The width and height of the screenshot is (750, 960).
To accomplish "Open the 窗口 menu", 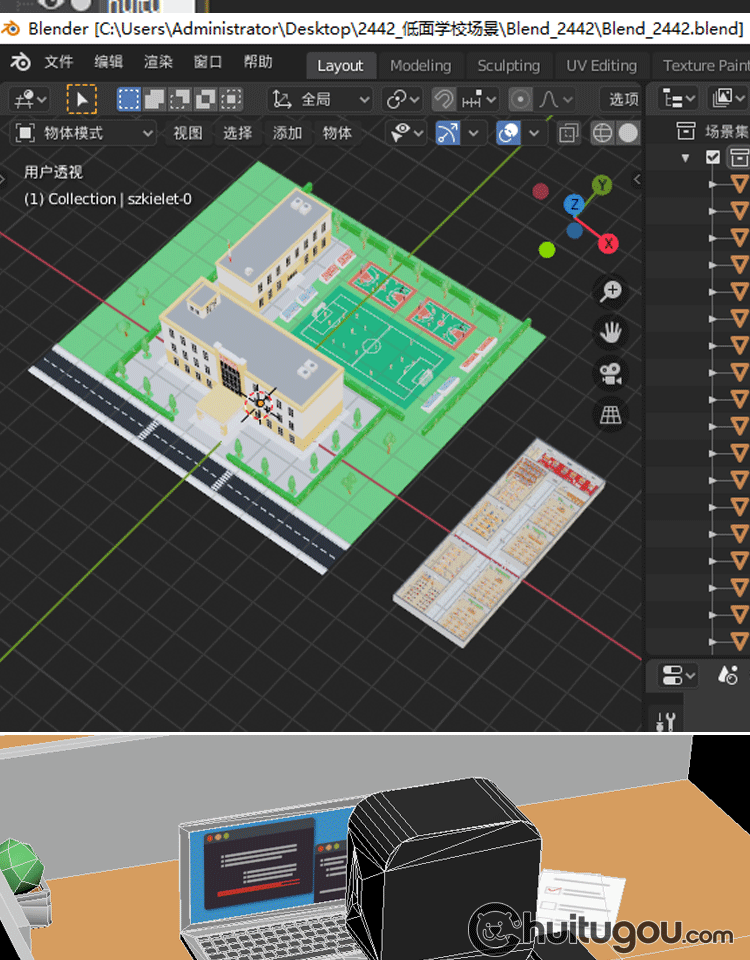I will click(x=208, y=62).
